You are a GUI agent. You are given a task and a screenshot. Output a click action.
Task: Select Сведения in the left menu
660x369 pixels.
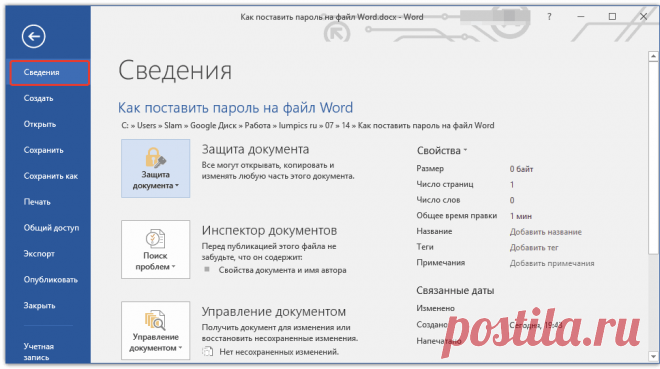[x=50, y=73]
